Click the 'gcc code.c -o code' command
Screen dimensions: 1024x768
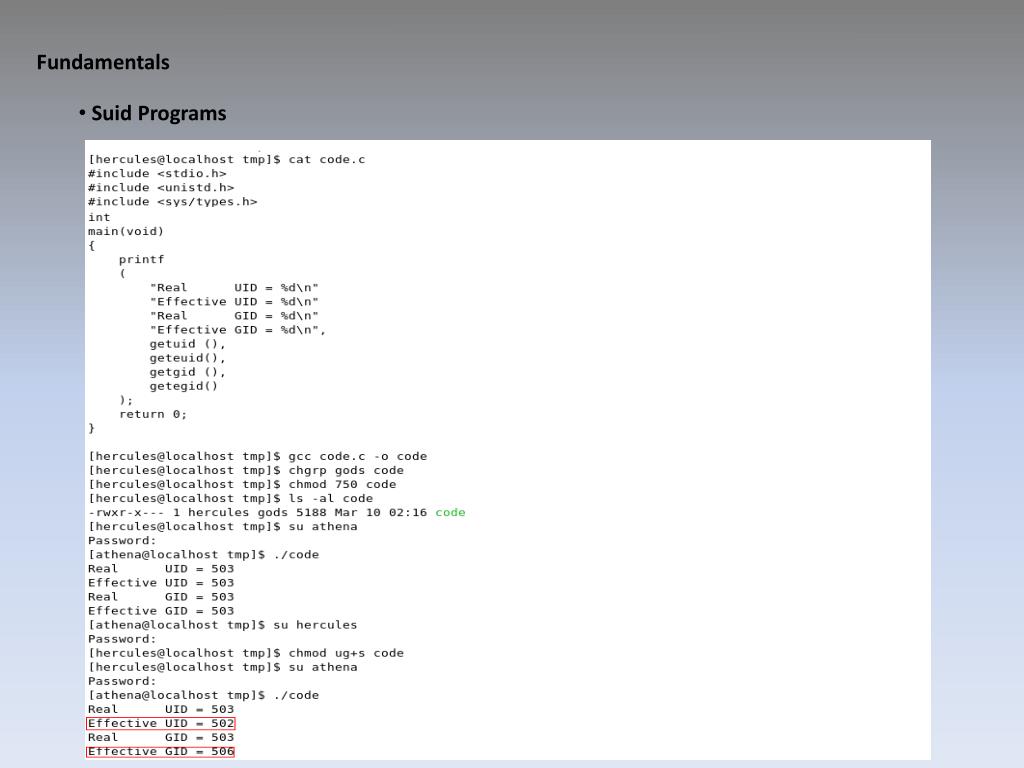point(358,456)
